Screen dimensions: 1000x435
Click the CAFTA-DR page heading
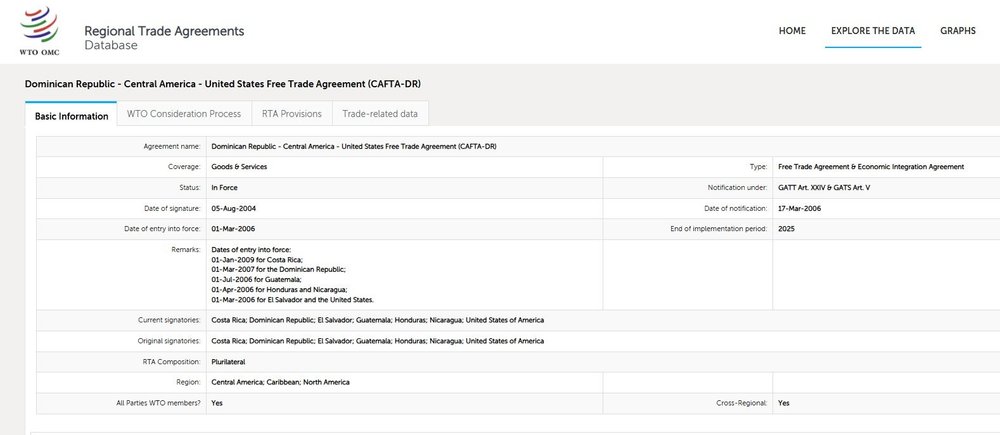point(223,84)
